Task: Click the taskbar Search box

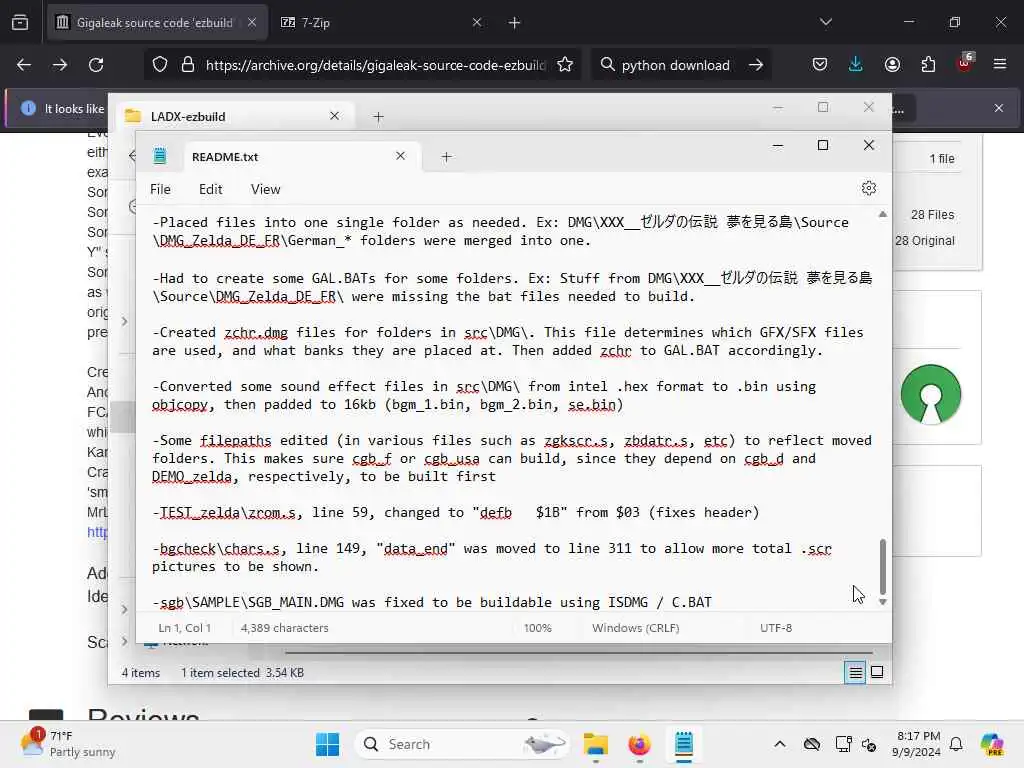Action: pos(461,744)
